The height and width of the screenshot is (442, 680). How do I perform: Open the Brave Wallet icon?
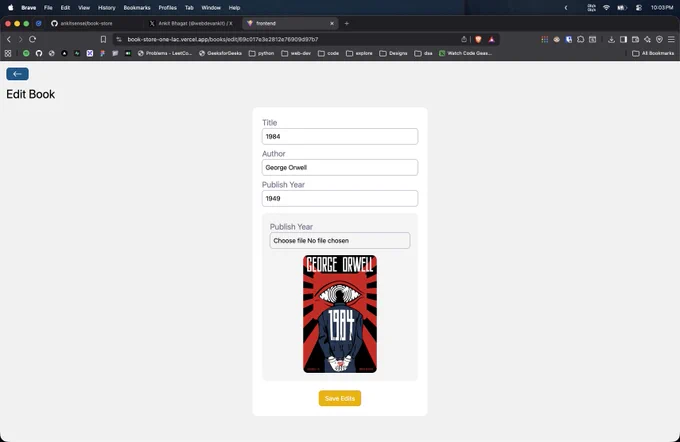point(635,39)
